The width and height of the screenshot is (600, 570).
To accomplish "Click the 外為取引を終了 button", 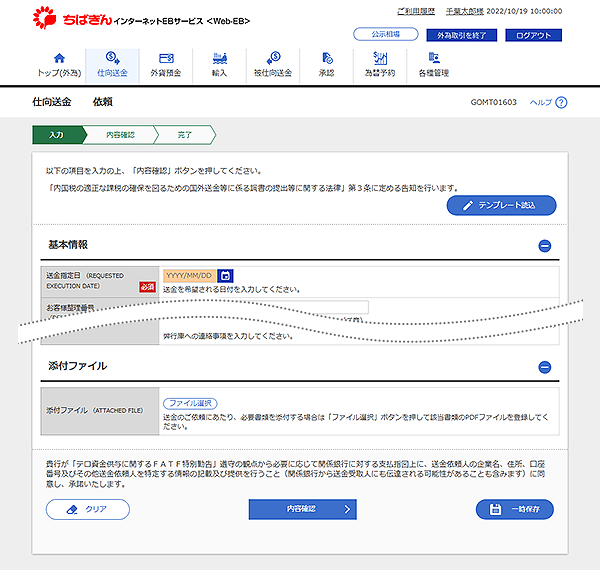I will coord(461,35).
